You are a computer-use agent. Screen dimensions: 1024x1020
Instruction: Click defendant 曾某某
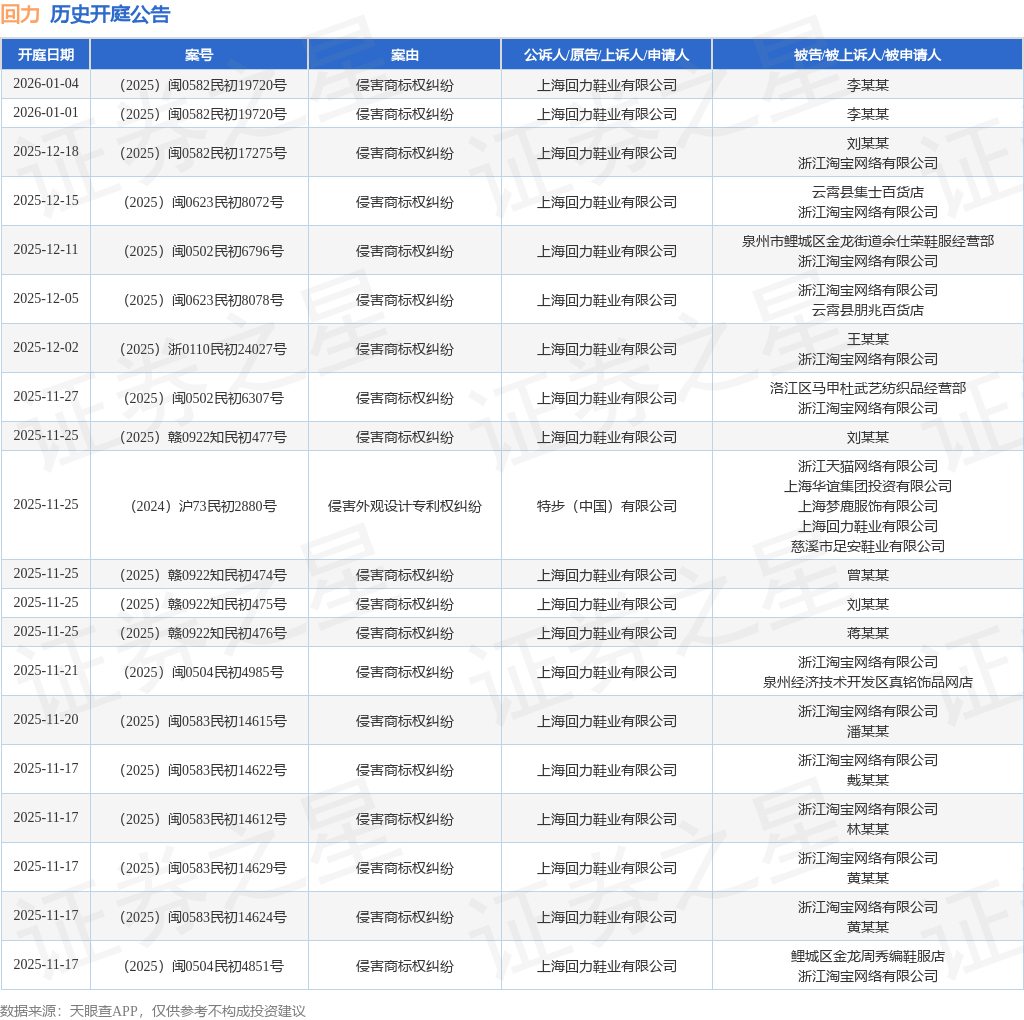(867, 575)
